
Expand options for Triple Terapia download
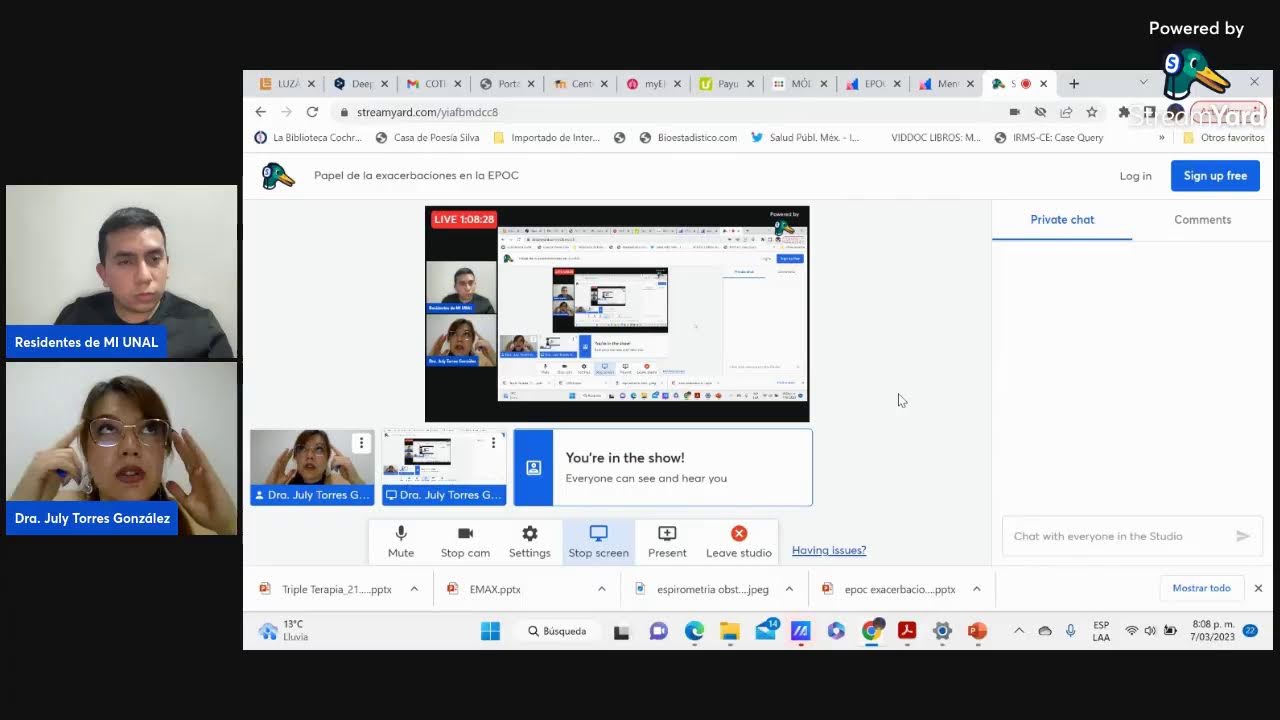(x=414, y=589)
